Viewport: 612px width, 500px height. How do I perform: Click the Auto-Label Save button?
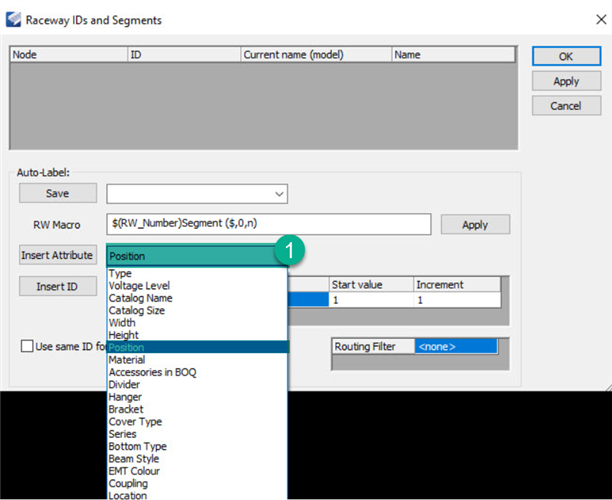[58, 193]
